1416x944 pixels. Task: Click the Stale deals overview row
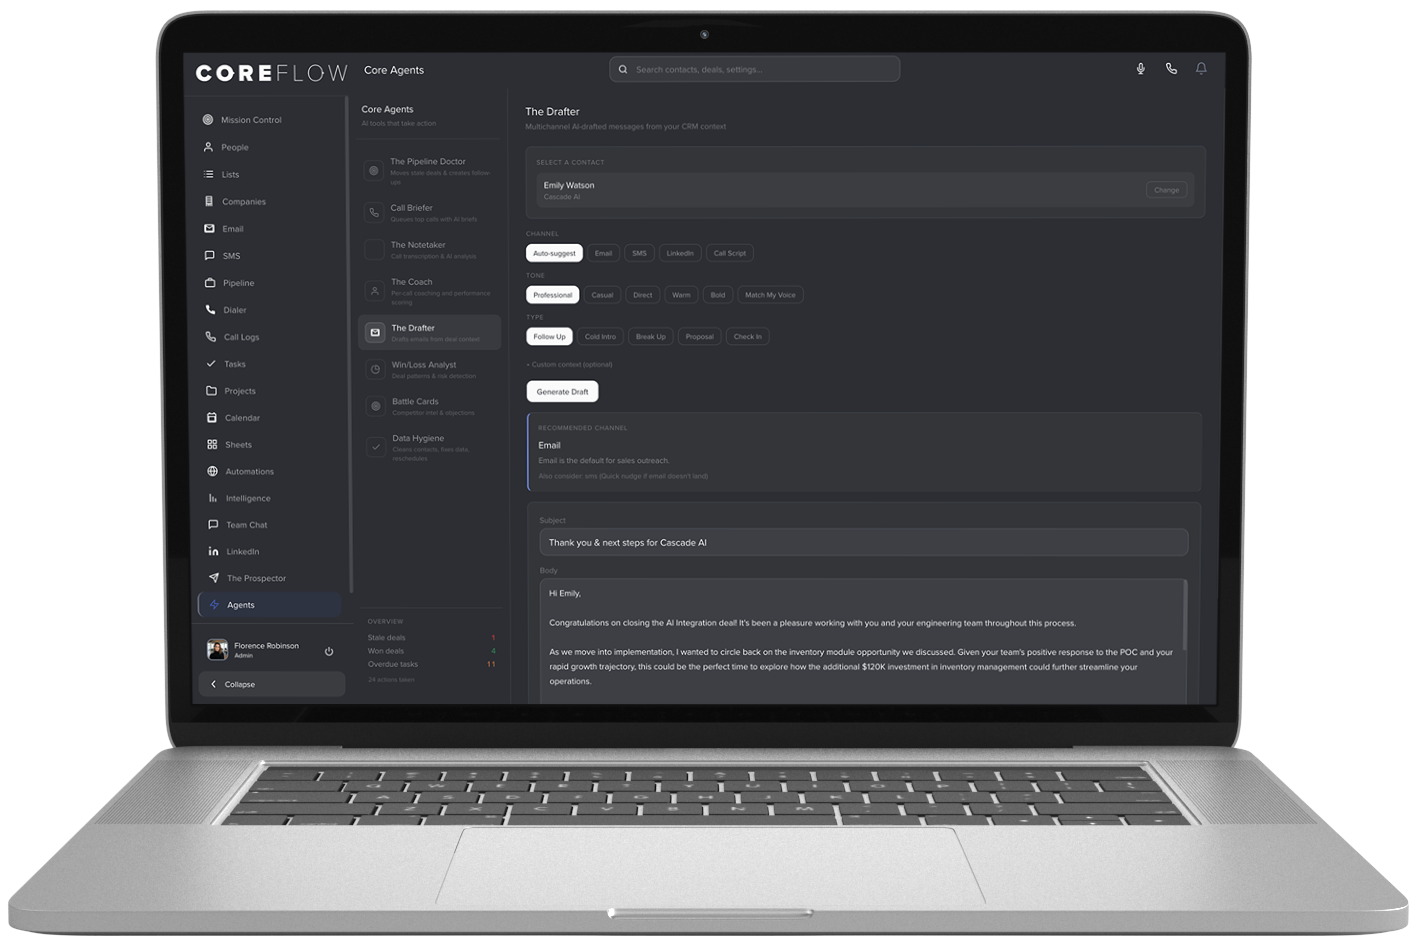coord(432,637)
